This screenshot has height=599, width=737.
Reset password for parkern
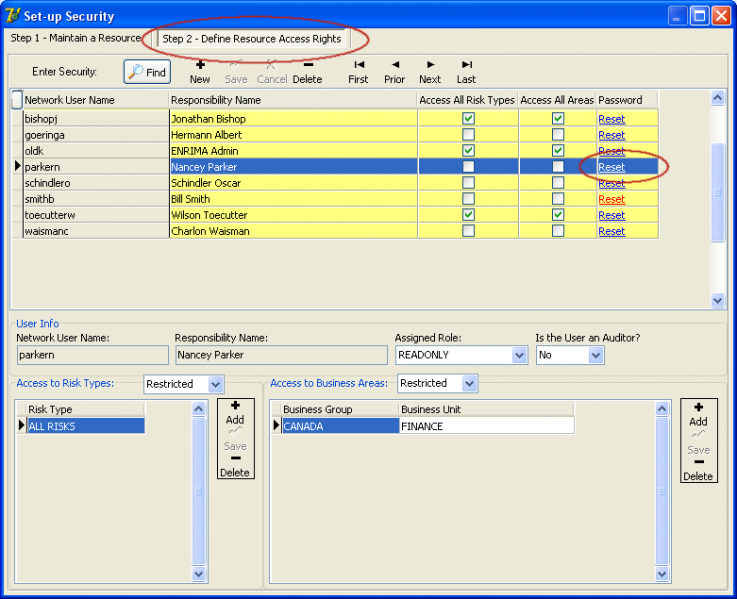click(612, 167)
